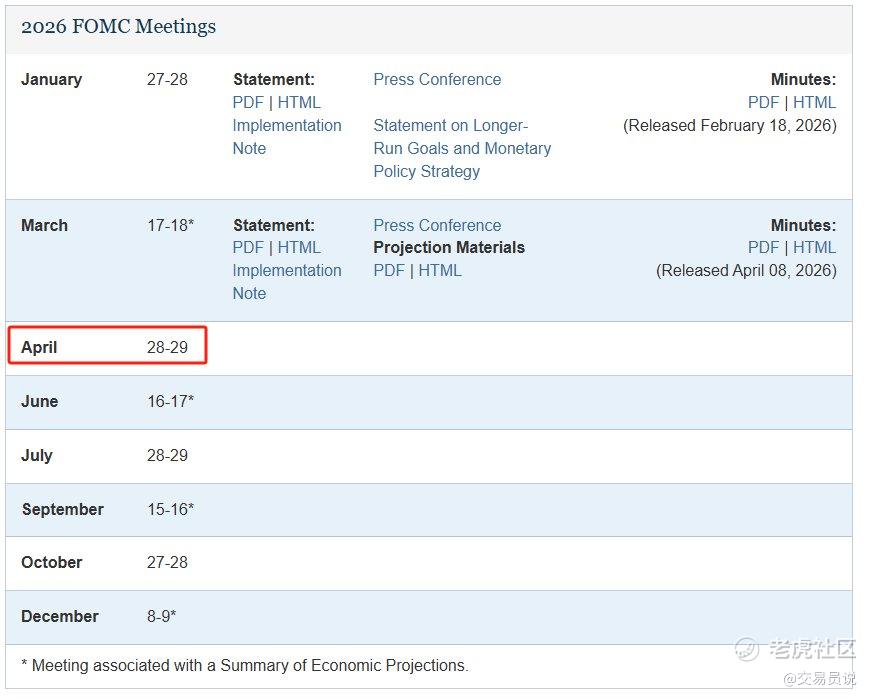Open January statement PDF link
Image resolution: width=873 pixels, height=699 pixels.
pyautogui.click(x=248, y=102)
